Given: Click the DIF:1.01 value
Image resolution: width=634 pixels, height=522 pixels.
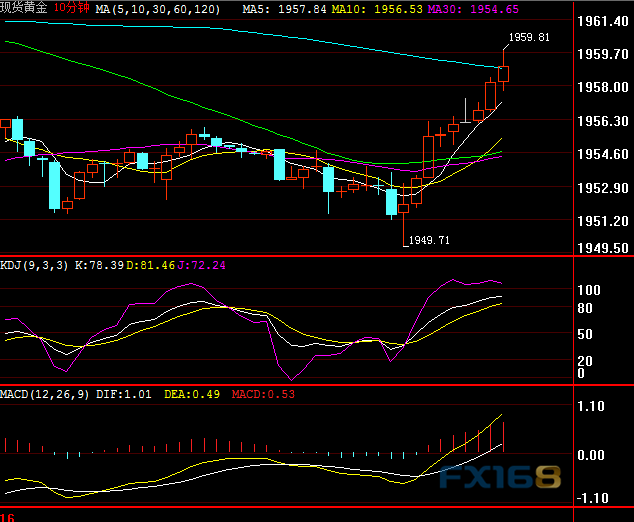Looking at the screenshot, I should pyautogui.click(x=124, y=394).
